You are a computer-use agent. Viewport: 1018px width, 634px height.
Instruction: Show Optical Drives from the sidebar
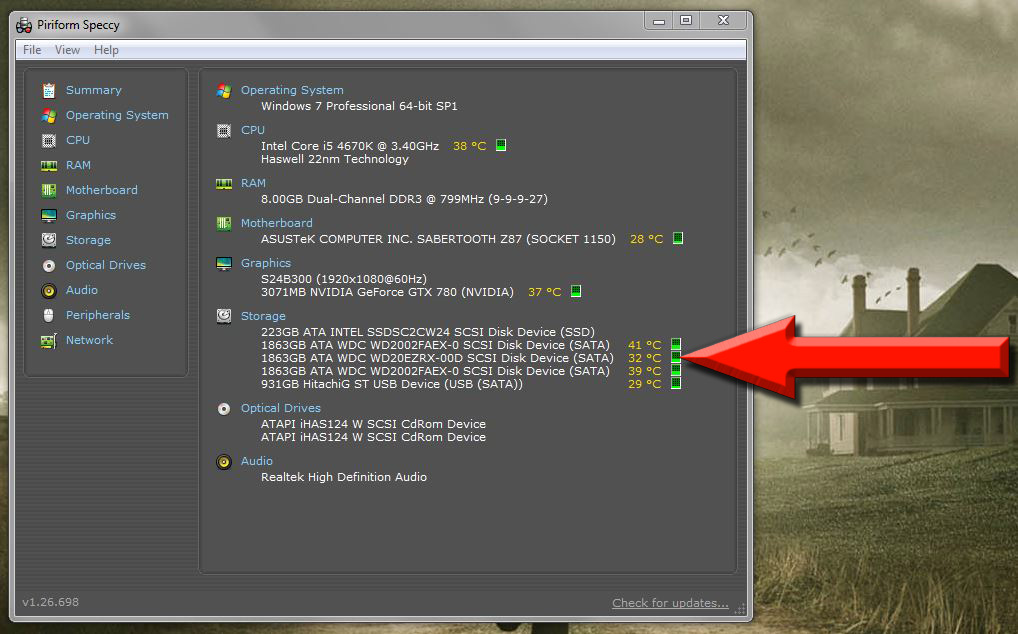coord(106,265)
